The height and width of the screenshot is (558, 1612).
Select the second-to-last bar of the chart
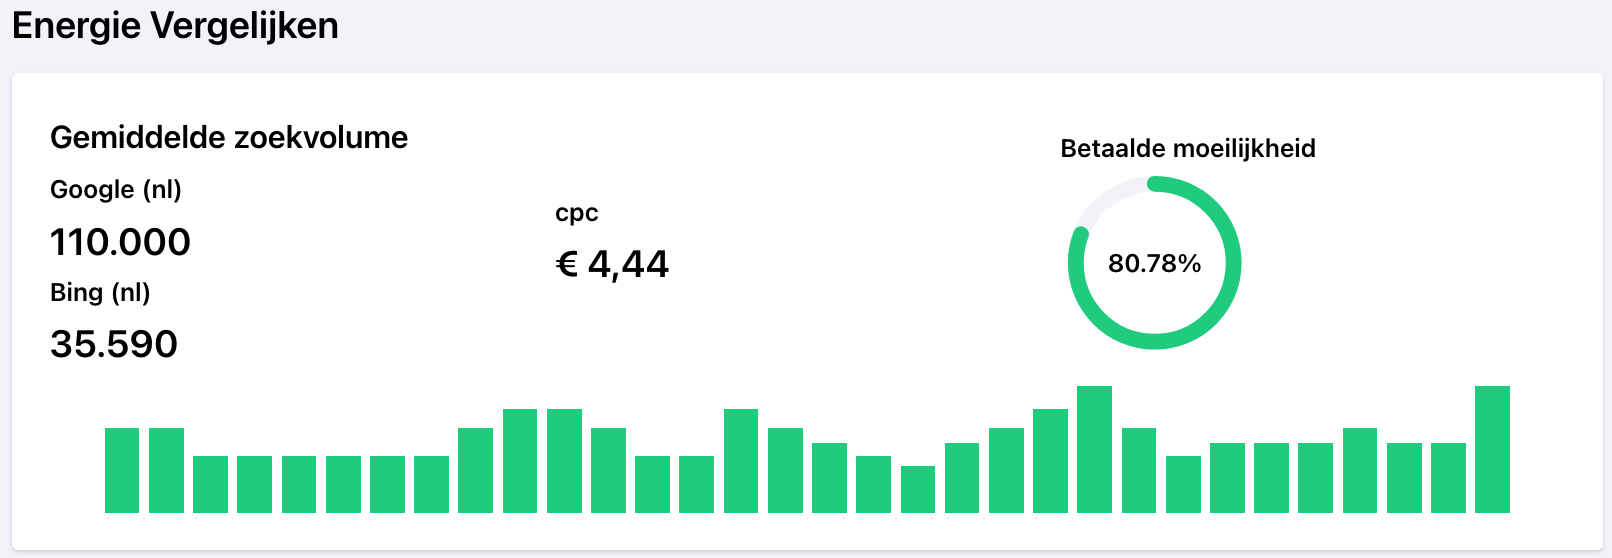[x=1448, y=478]
